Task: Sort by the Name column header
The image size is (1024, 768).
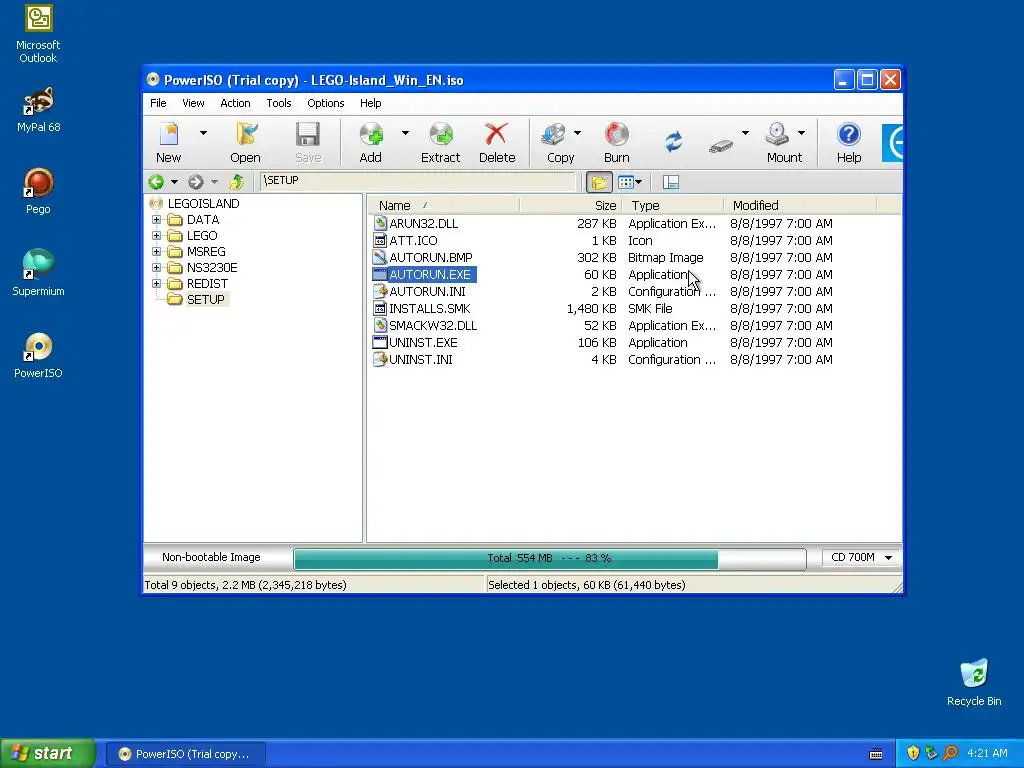Action: 443,205
